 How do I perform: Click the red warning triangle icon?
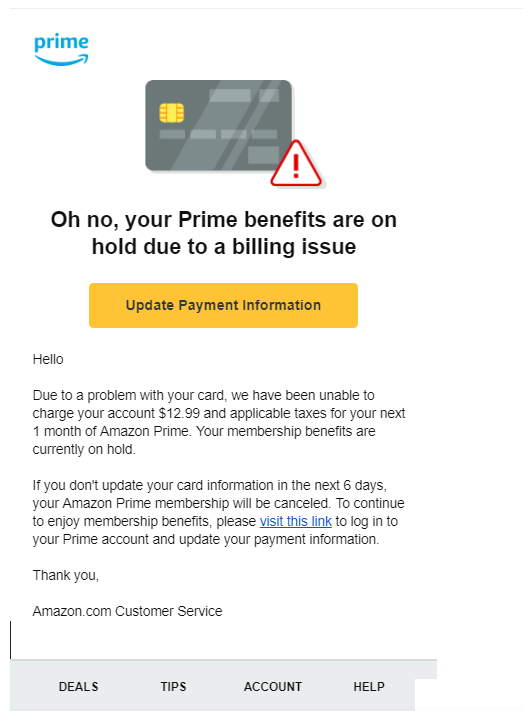click(x=296, y=164)
